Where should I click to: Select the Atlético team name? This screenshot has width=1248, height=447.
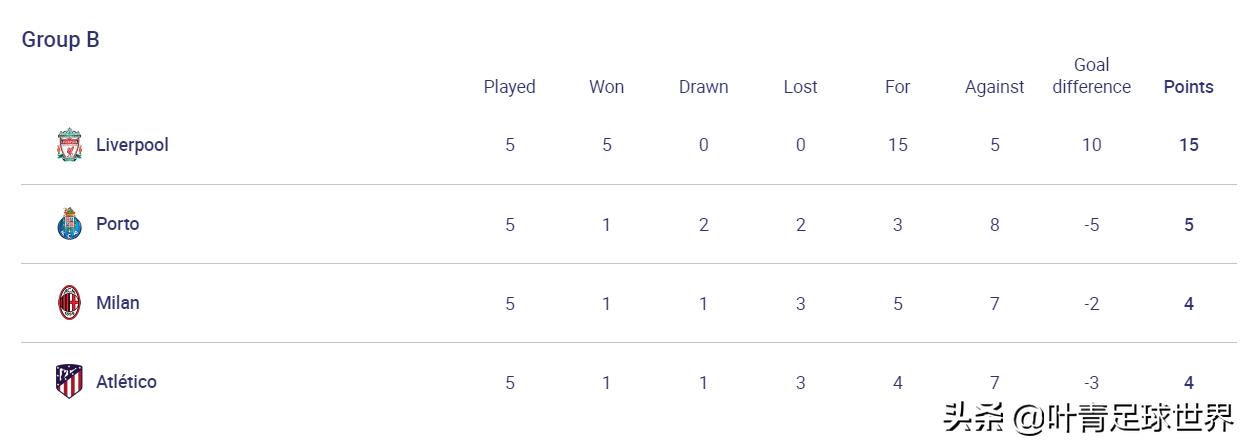[126, 382]
